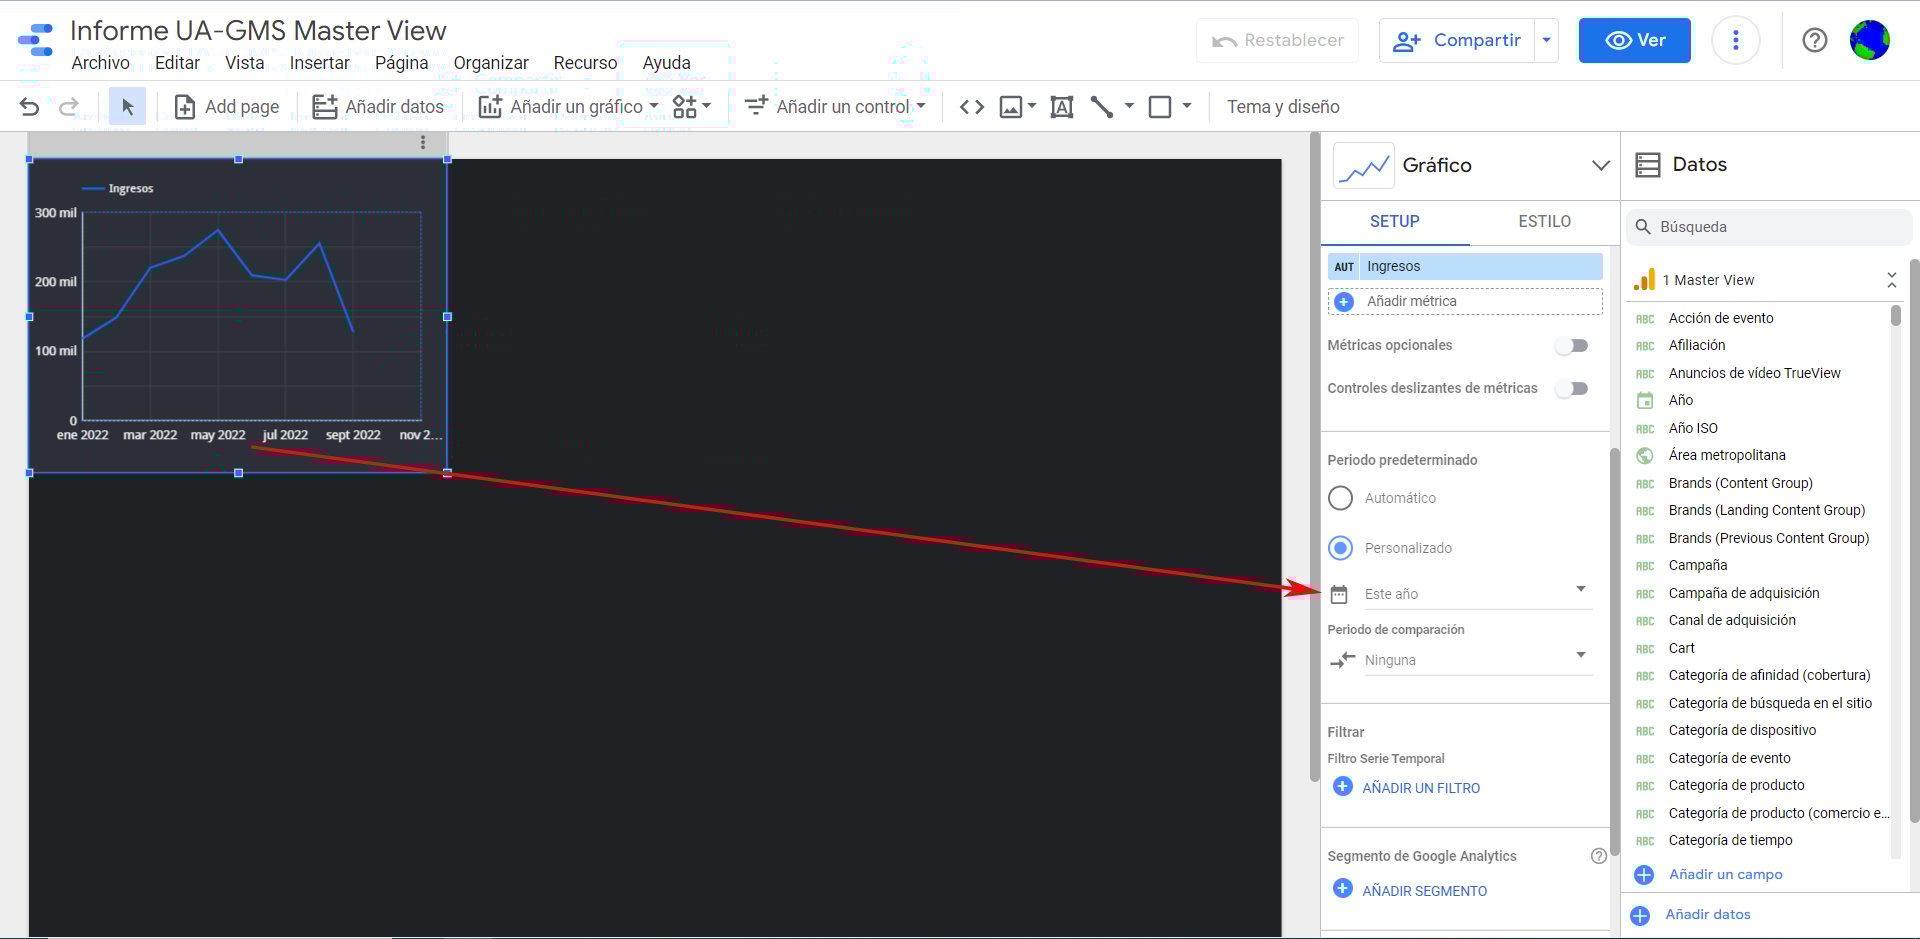Toggle Controles deslizantes de métricas switch
Screen dimensions: 1920x939
point(1572,388)
